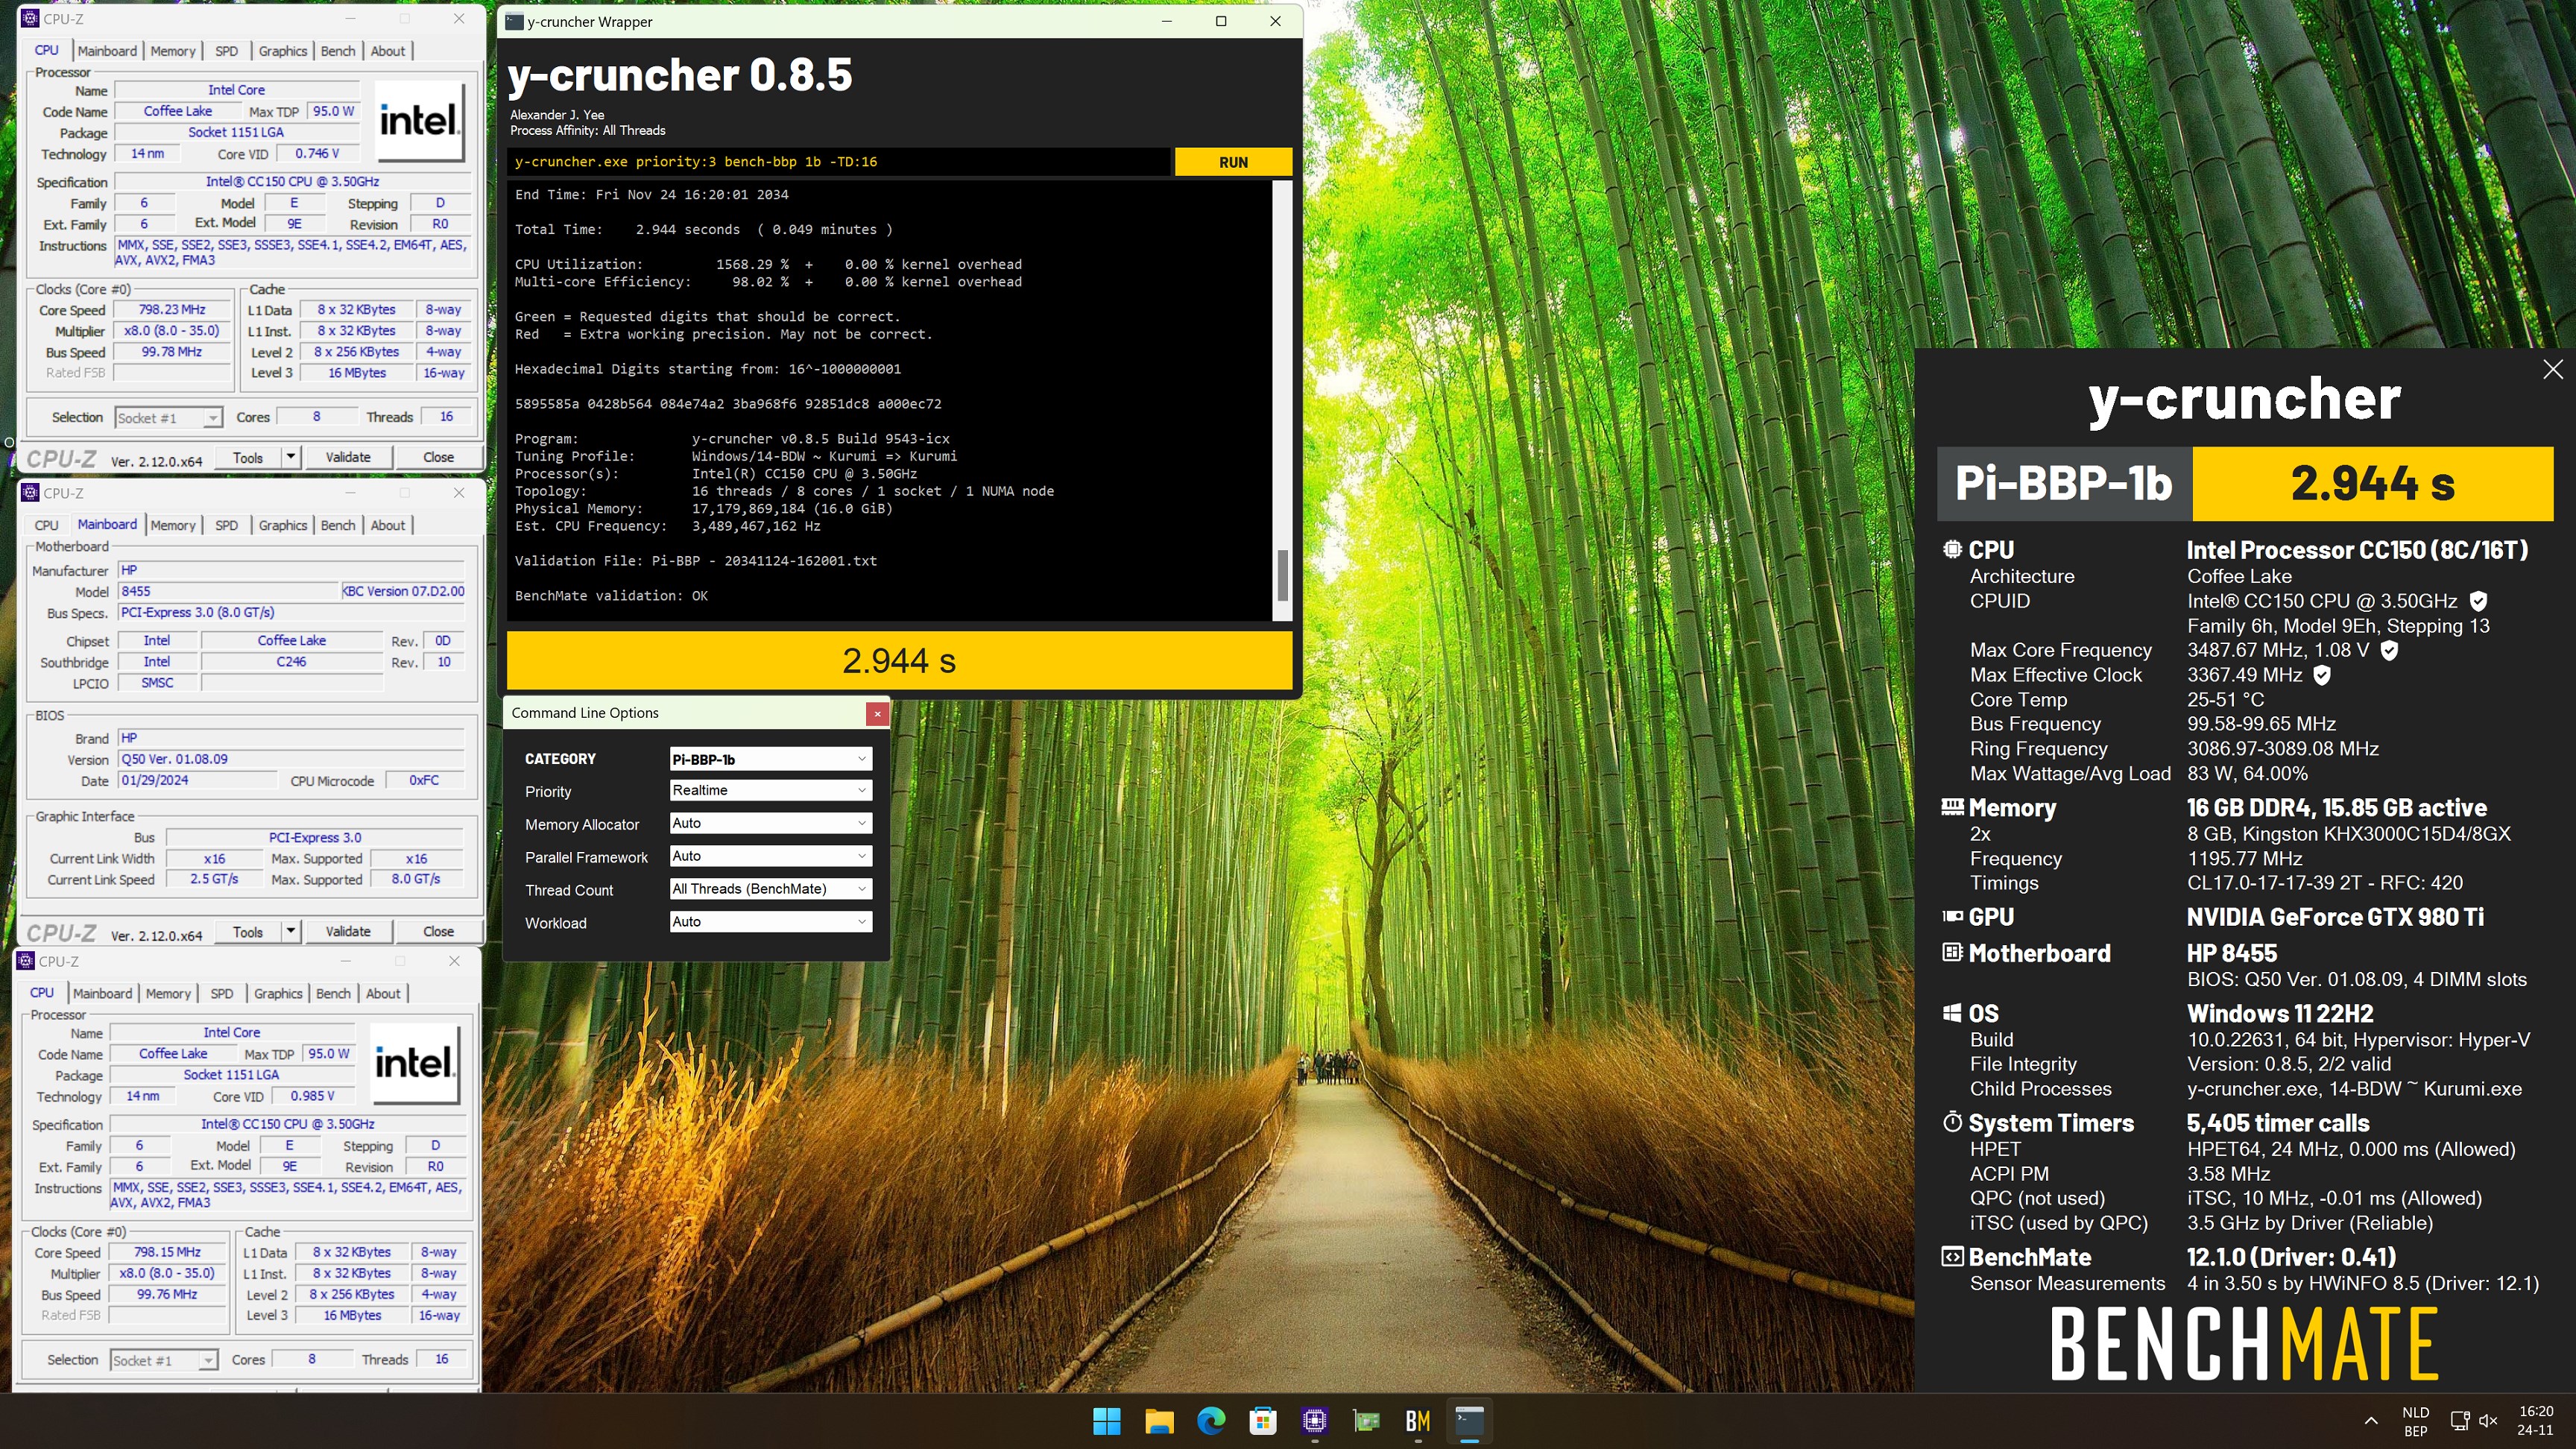Click the CPU chip icon in BenchMate panel
Viewport: 2576px width, 1449px height.
(1952, 549)
